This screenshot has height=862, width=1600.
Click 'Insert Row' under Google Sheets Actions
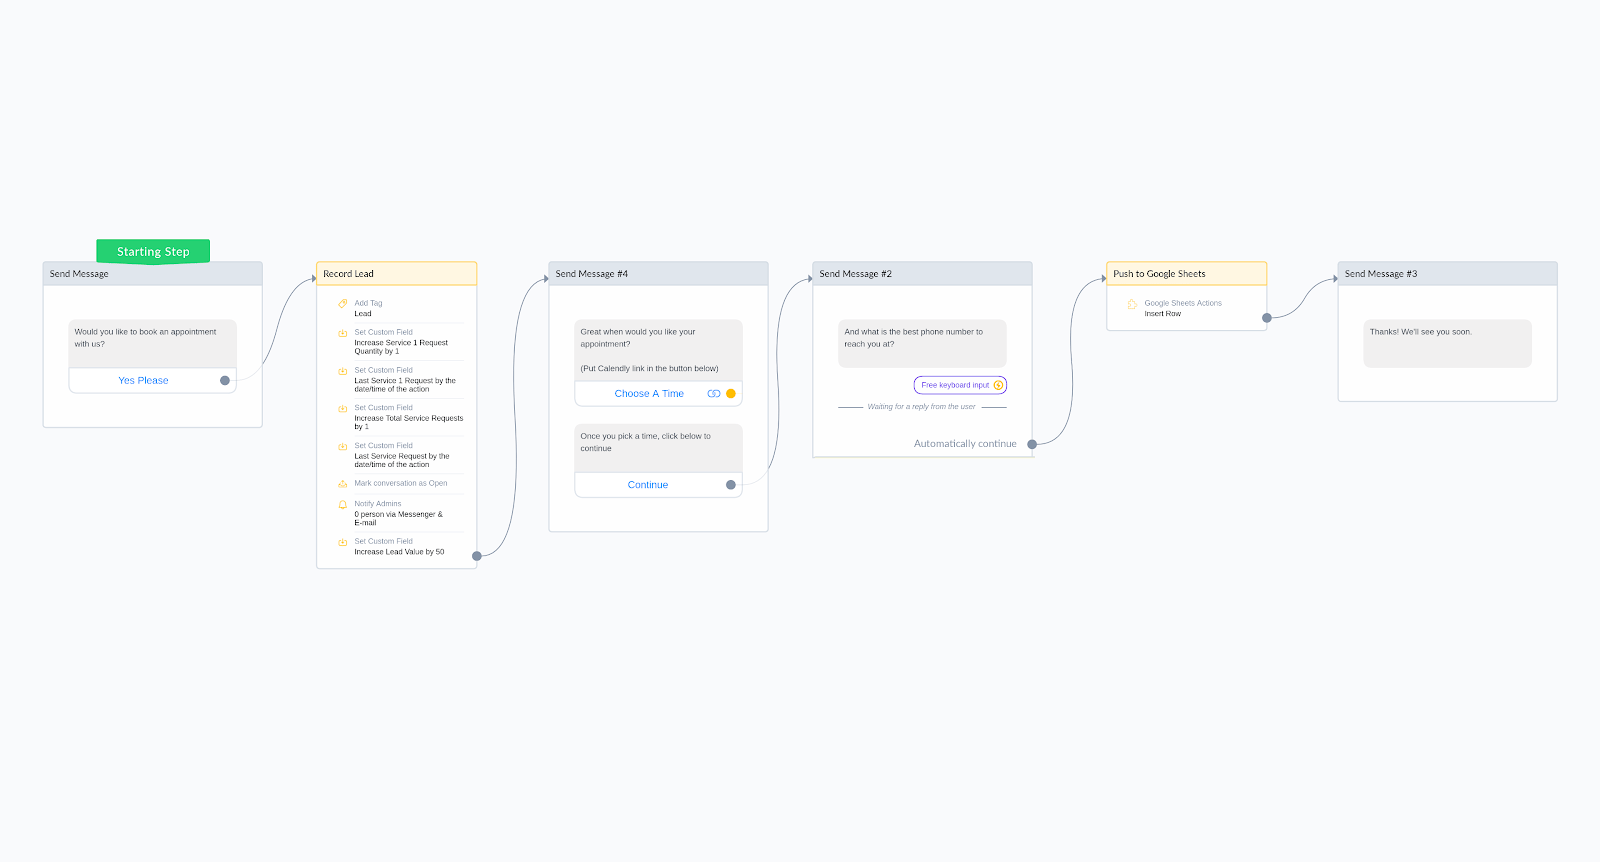1163,314
